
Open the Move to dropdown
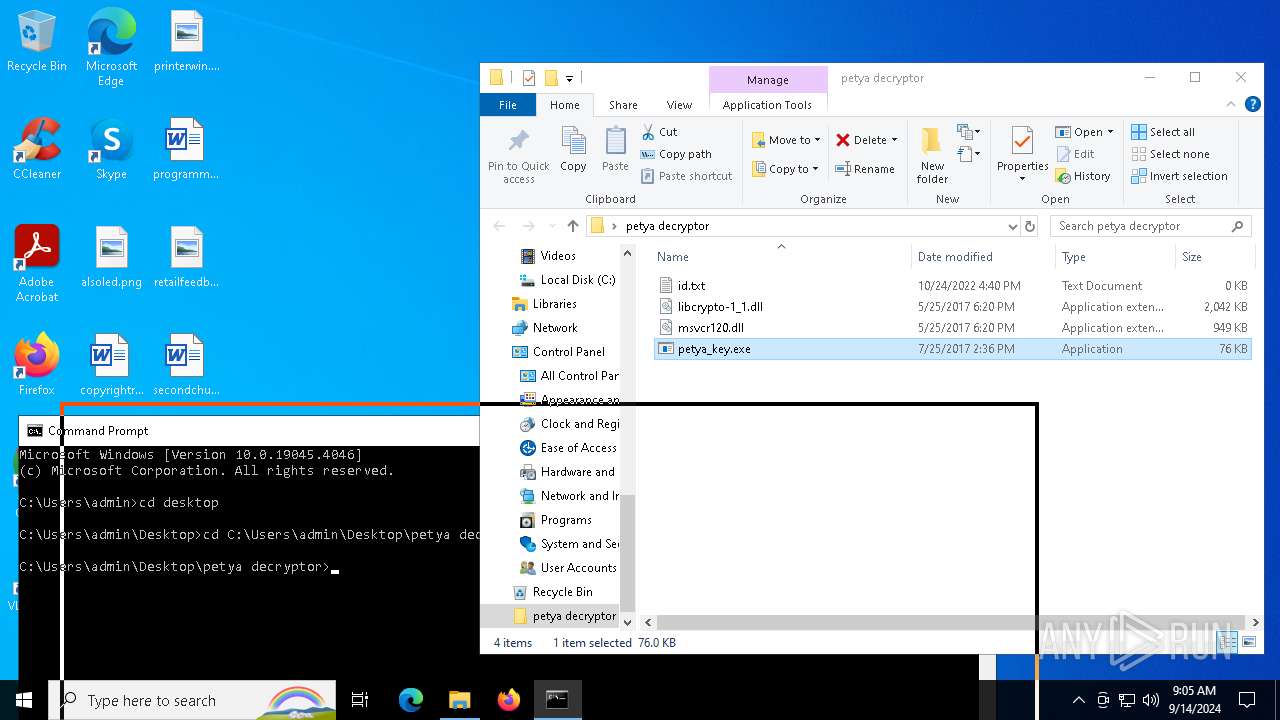787,140
